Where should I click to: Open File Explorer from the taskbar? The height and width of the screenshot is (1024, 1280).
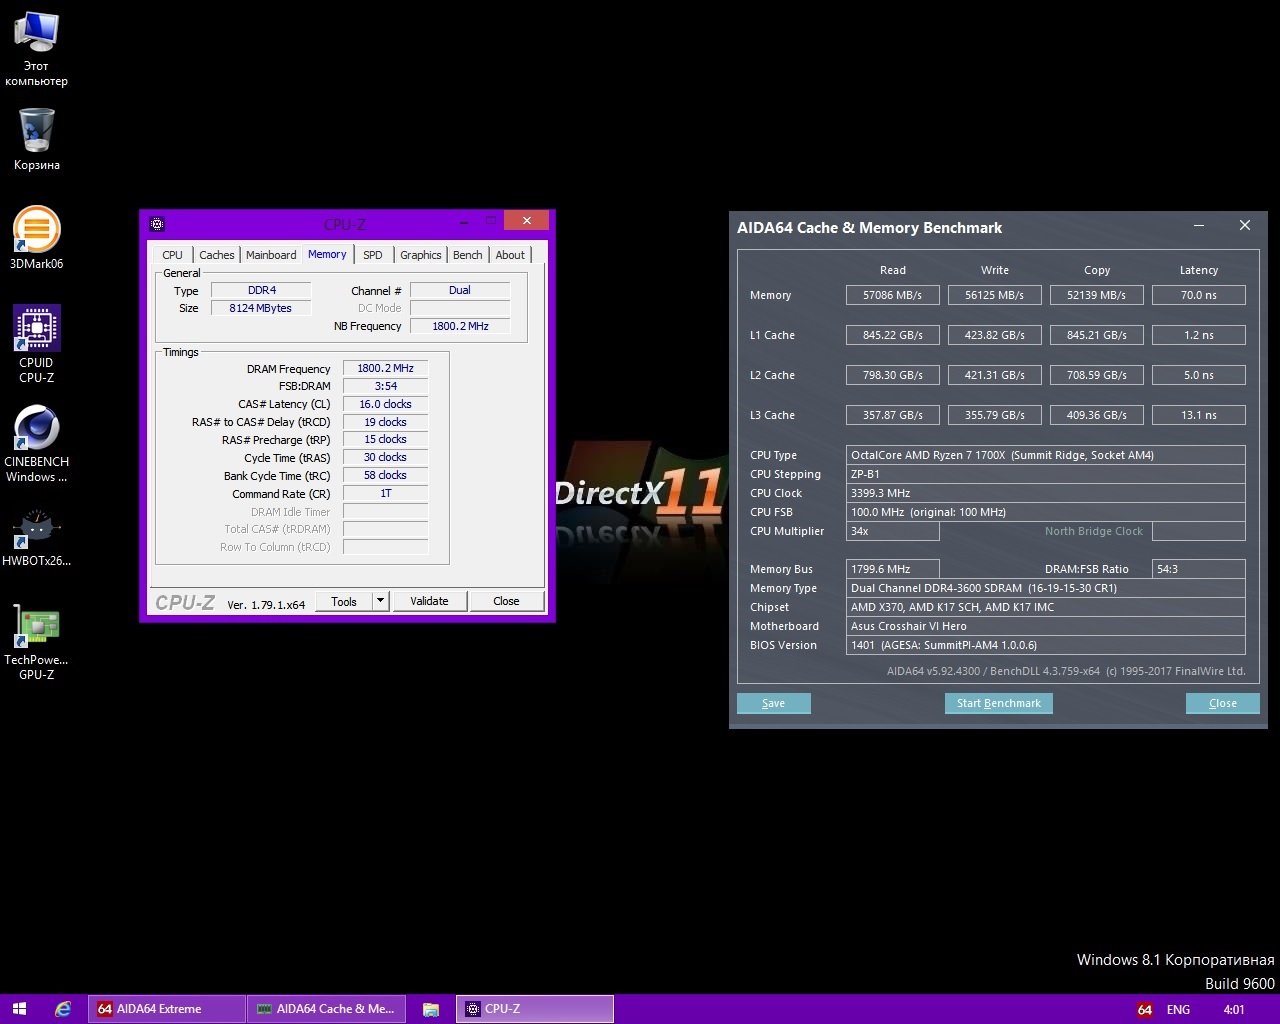431,1009
